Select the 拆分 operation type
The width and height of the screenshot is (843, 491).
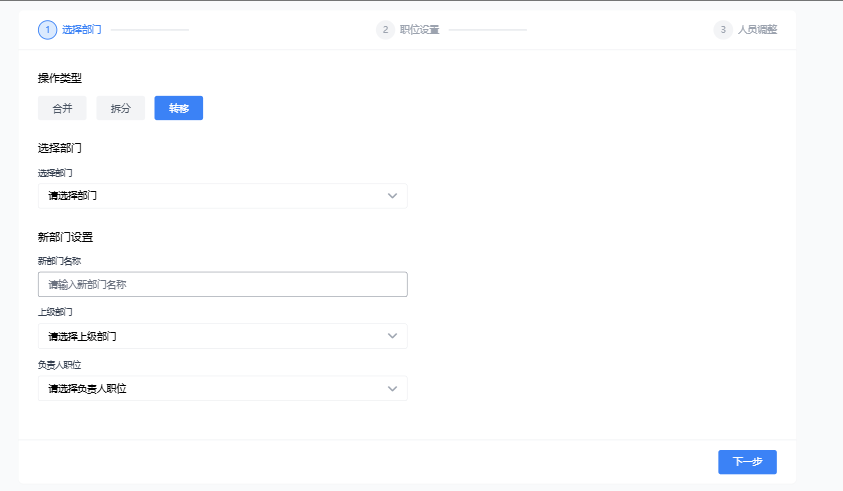tap(121, 108)
